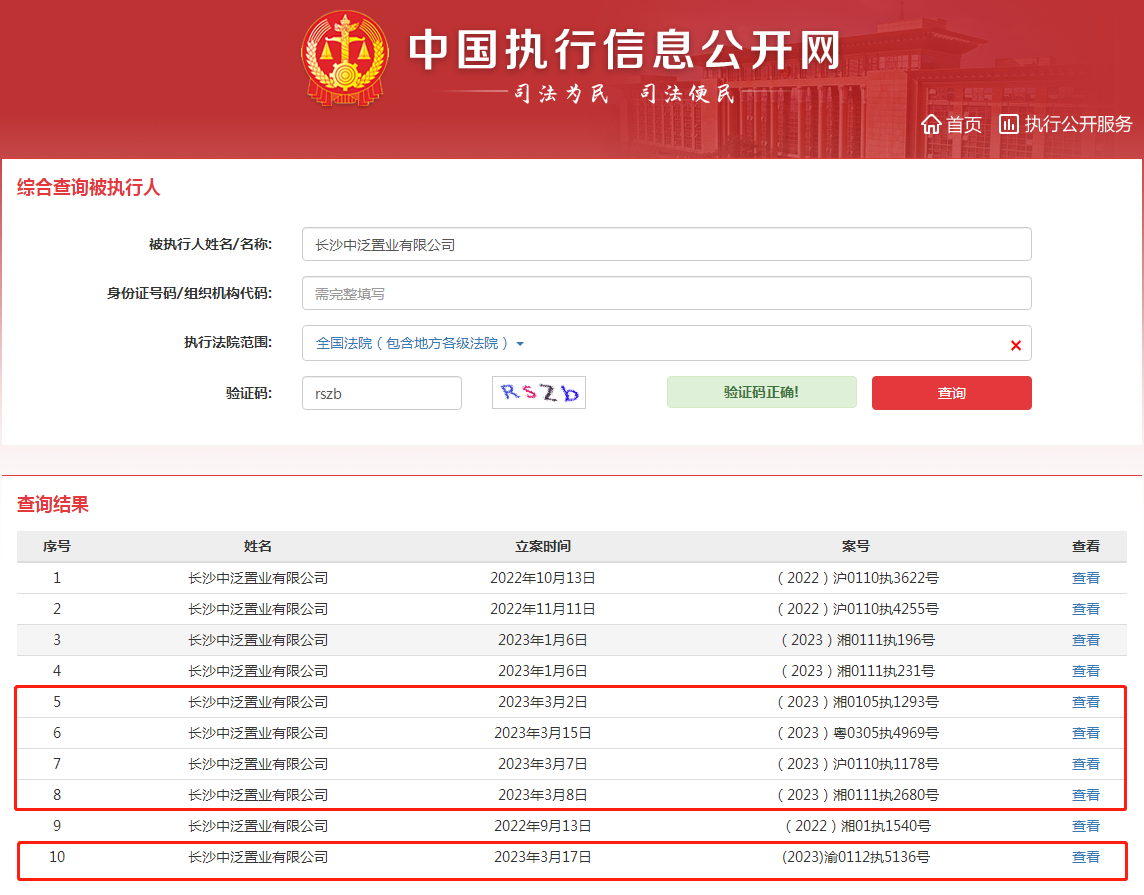View details for row 1 沪0110执3622号
Screen dimensions: 1144x895
1085,578
